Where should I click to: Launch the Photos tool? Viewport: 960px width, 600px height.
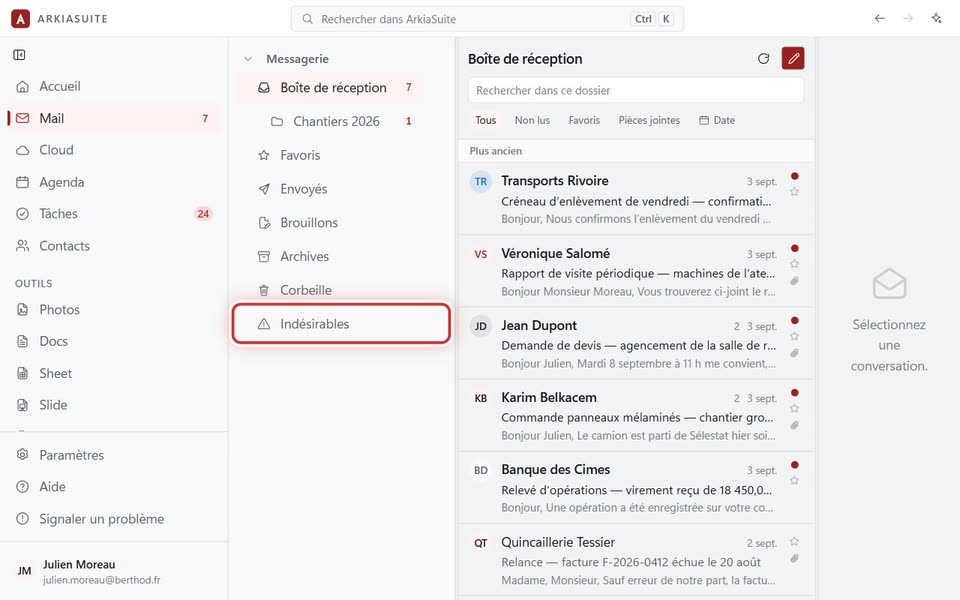114,309
